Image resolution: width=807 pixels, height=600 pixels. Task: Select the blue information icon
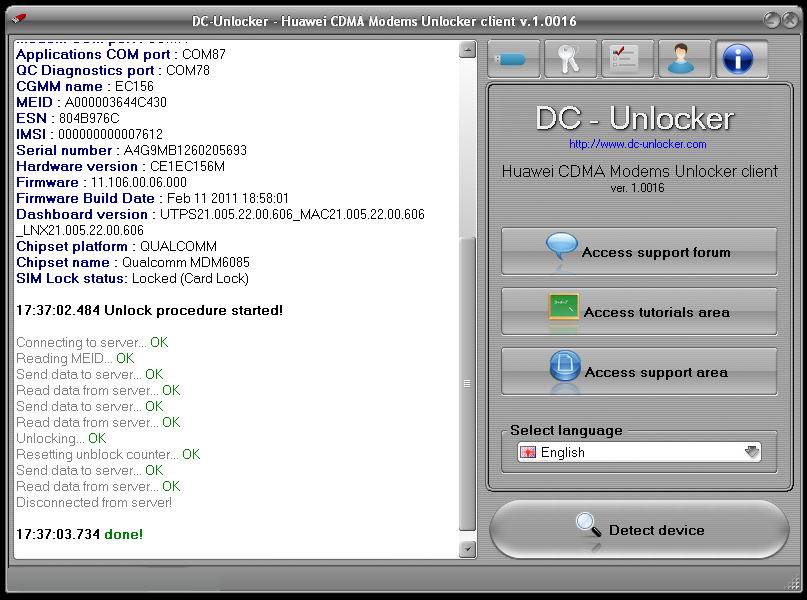740,58
